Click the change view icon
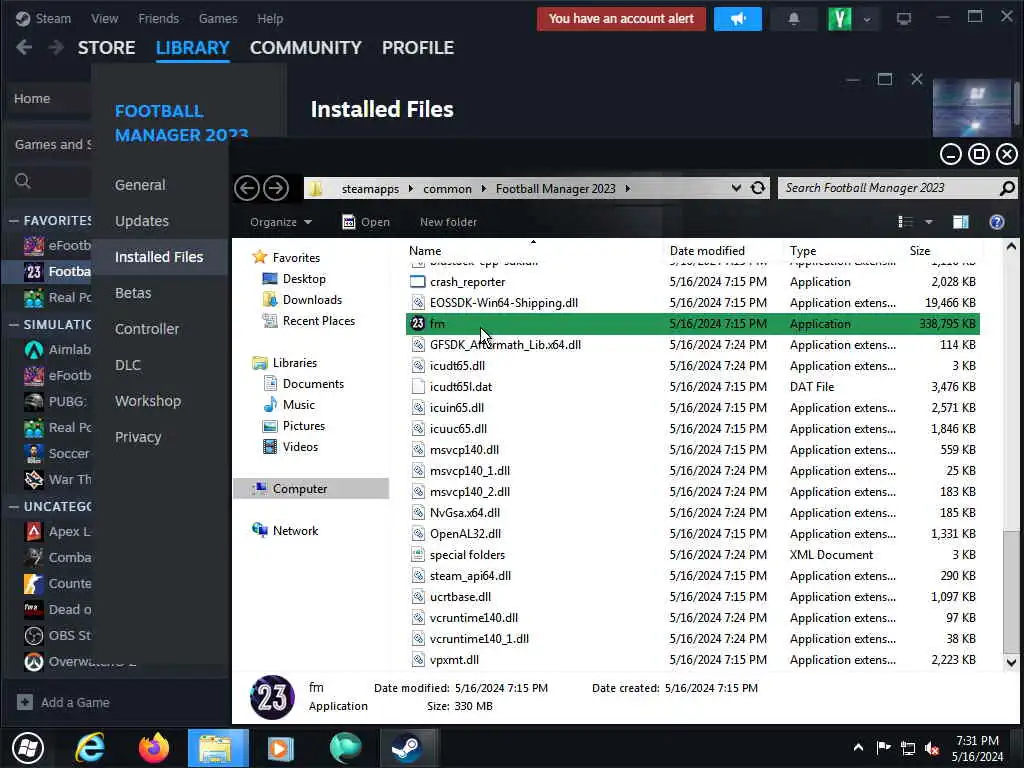The height and width of the screenshot is (768, 1024). (905, 222)
